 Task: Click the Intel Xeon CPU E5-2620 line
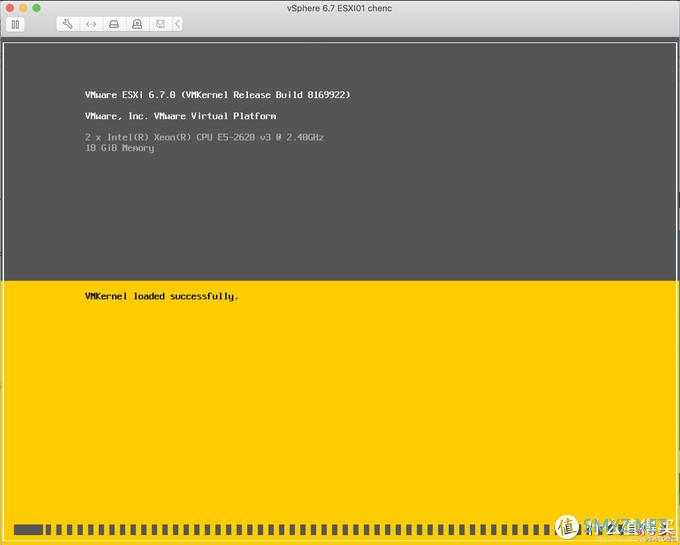click(204, 137)
